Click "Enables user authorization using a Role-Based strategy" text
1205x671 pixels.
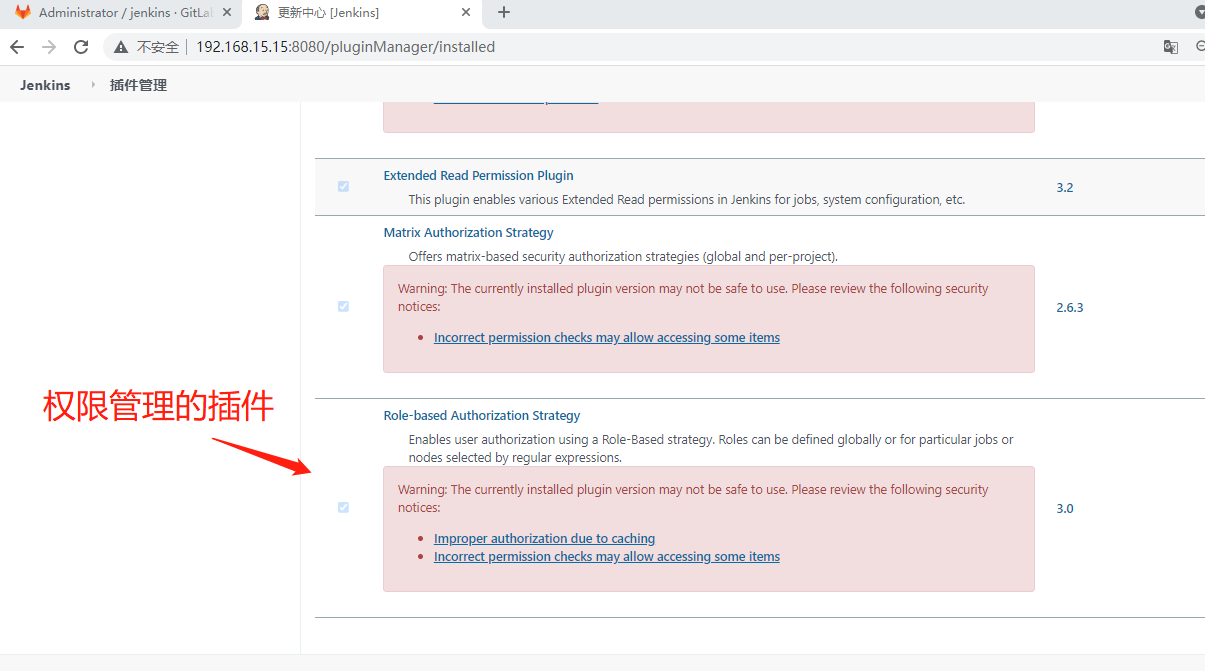tap(711, 449)
